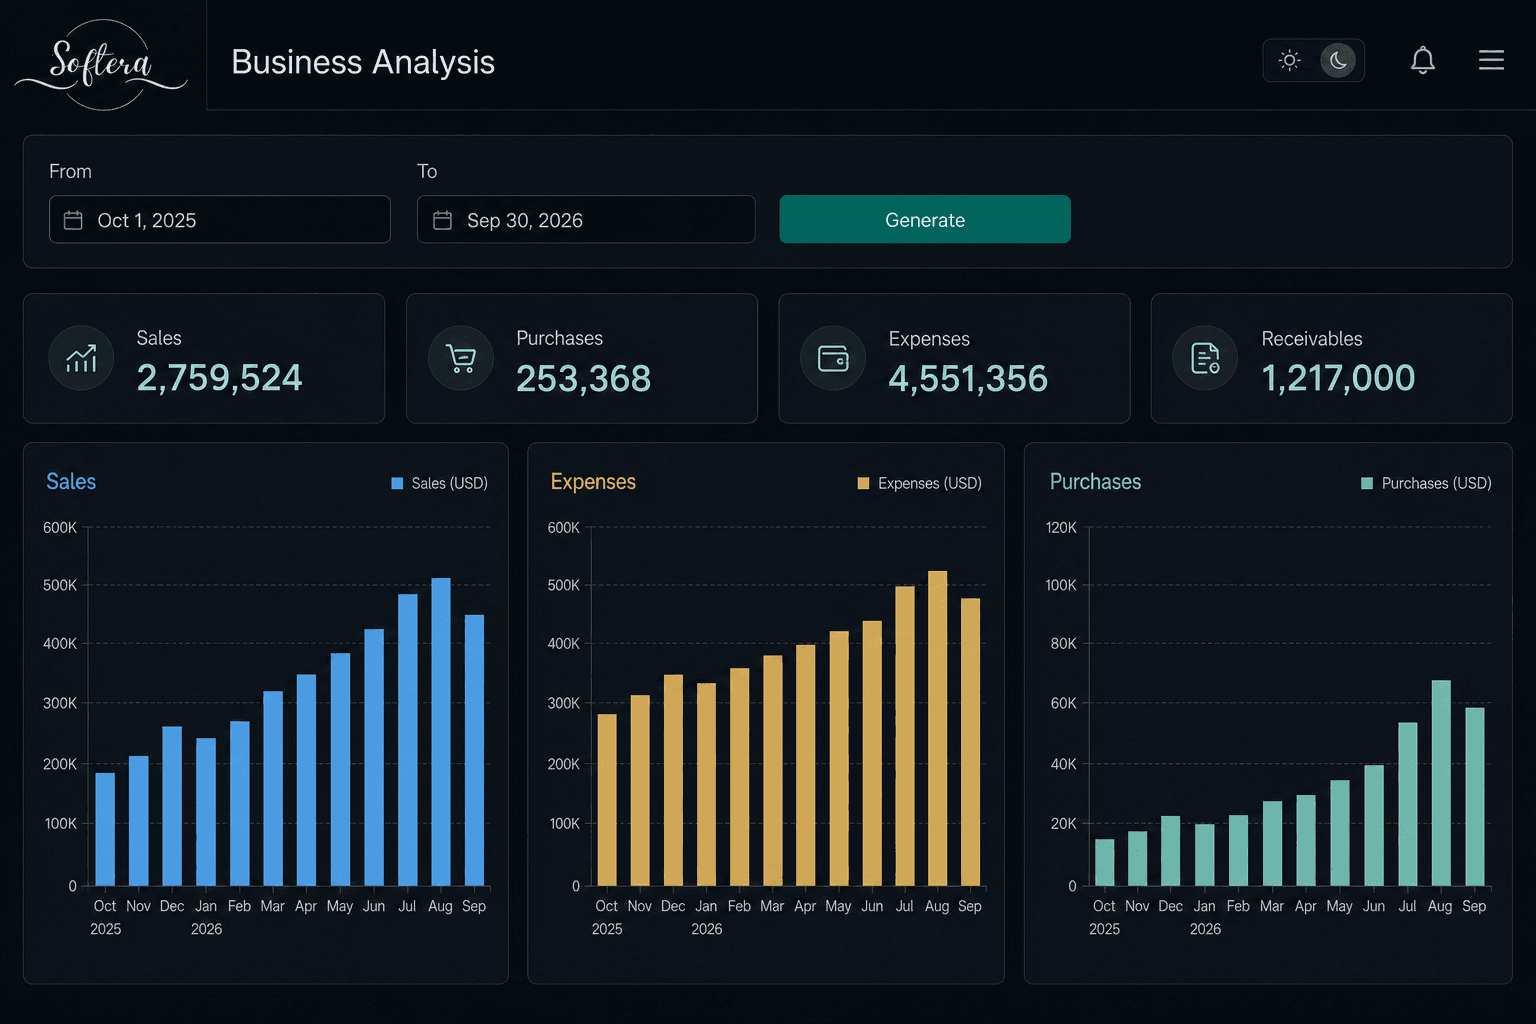Click the Sep bar in Expenses chart
1536x1024 pixels.
[x=970, y=742]
